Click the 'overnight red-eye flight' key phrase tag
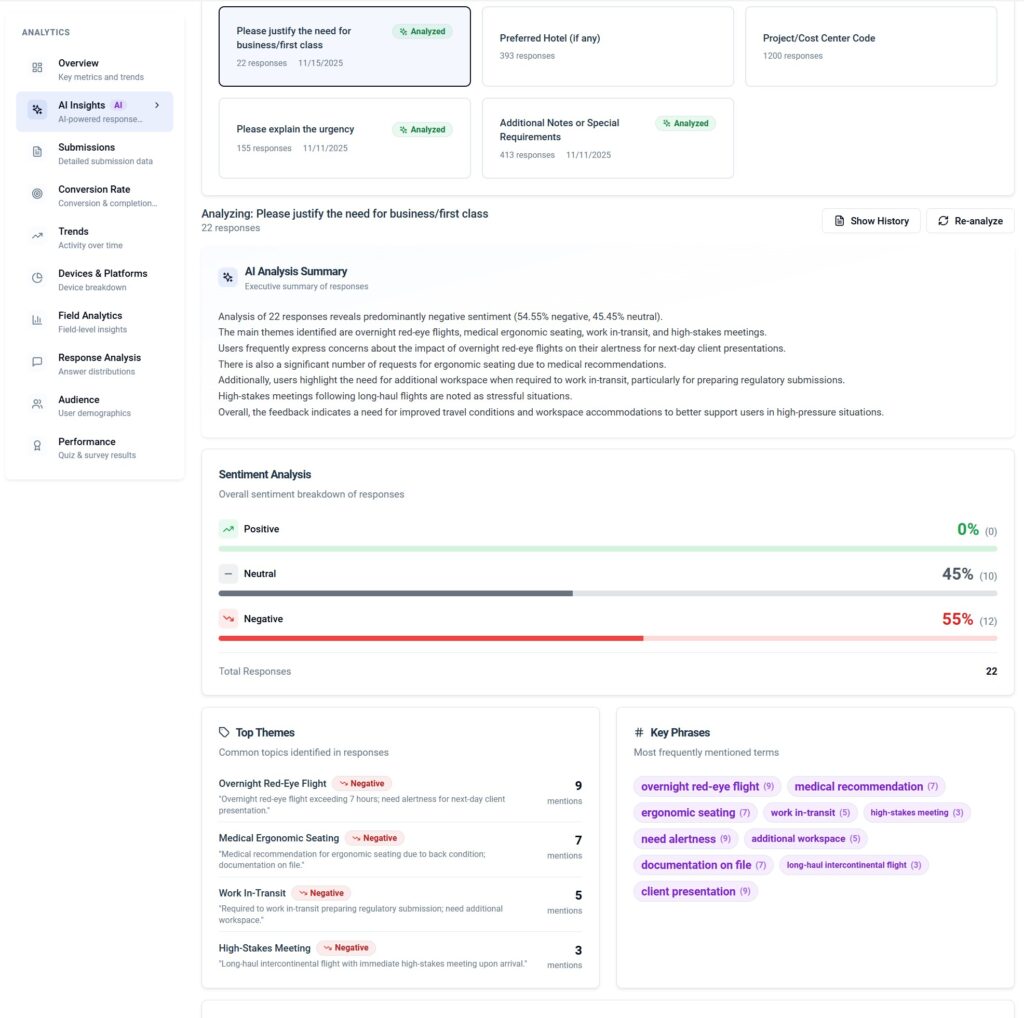 [x=707, y=787]
